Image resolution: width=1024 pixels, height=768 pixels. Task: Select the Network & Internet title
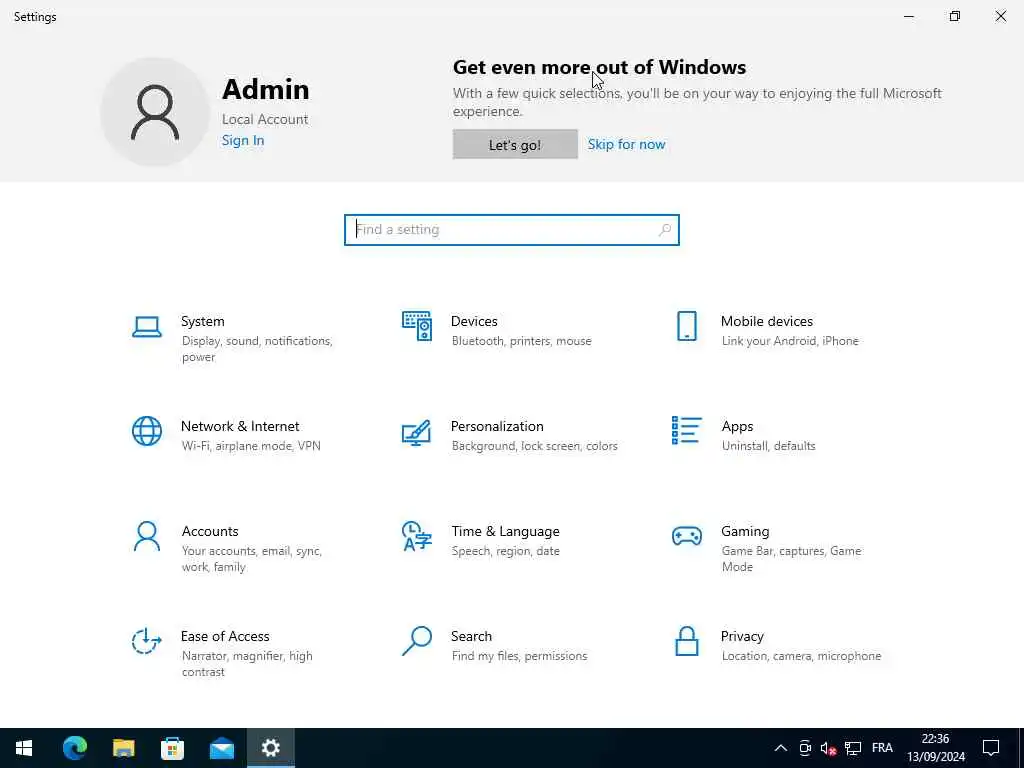click(x=240, y=426)
